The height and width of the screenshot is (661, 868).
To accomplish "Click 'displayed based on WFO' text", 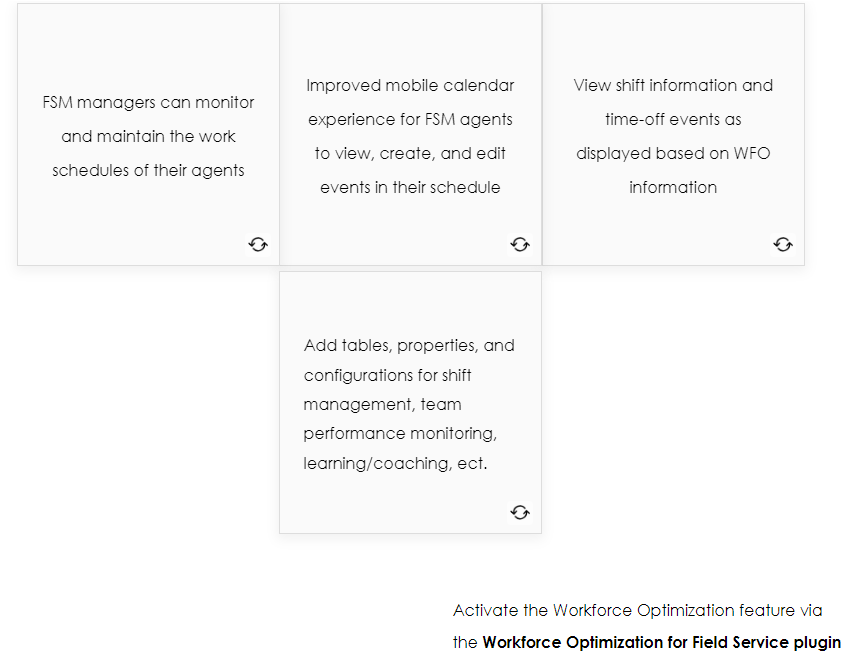I will 673,154.
